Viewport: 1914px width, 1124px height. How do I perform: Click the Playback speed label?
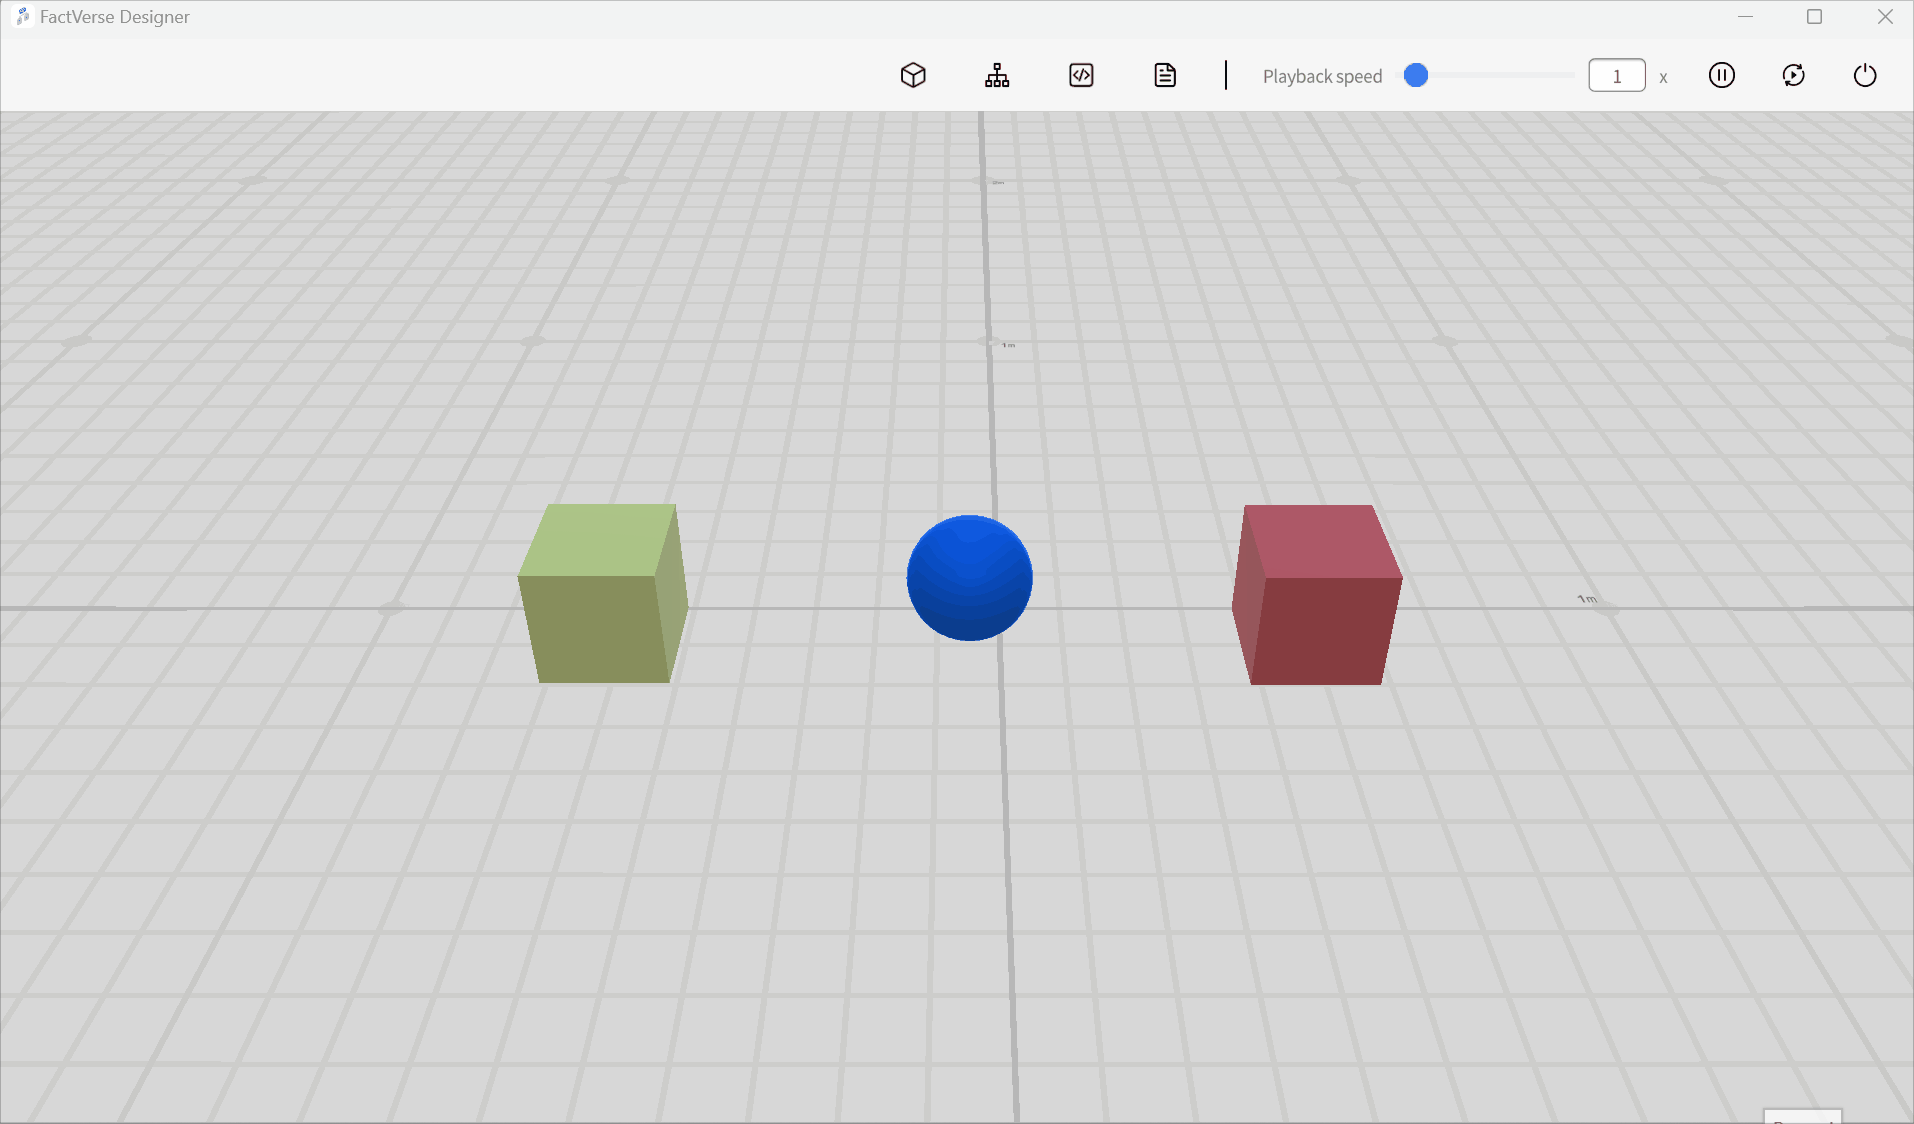pyautogui.click(x=1321, y=75)
